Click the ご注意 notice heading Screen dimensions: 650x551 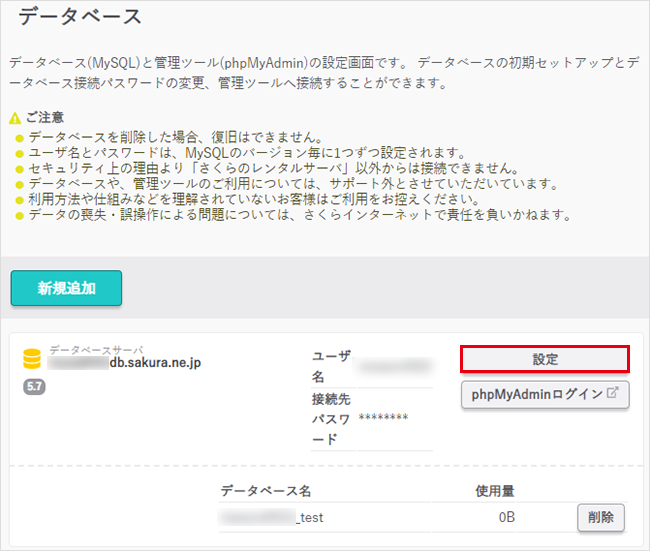[44, 118]
